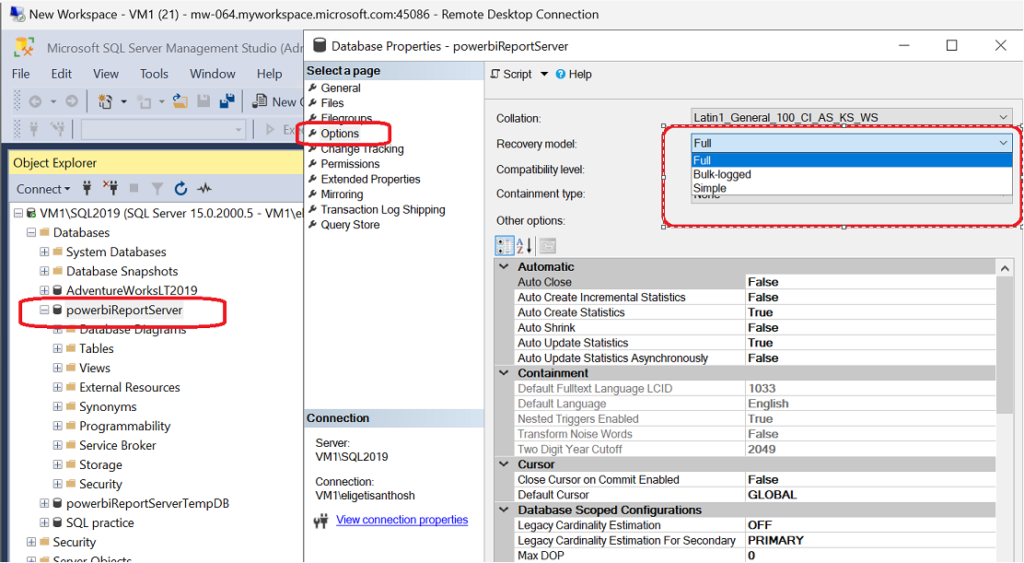Click the Save All toolbar icon
This screenshot has height=563, width=1024.
227,101
